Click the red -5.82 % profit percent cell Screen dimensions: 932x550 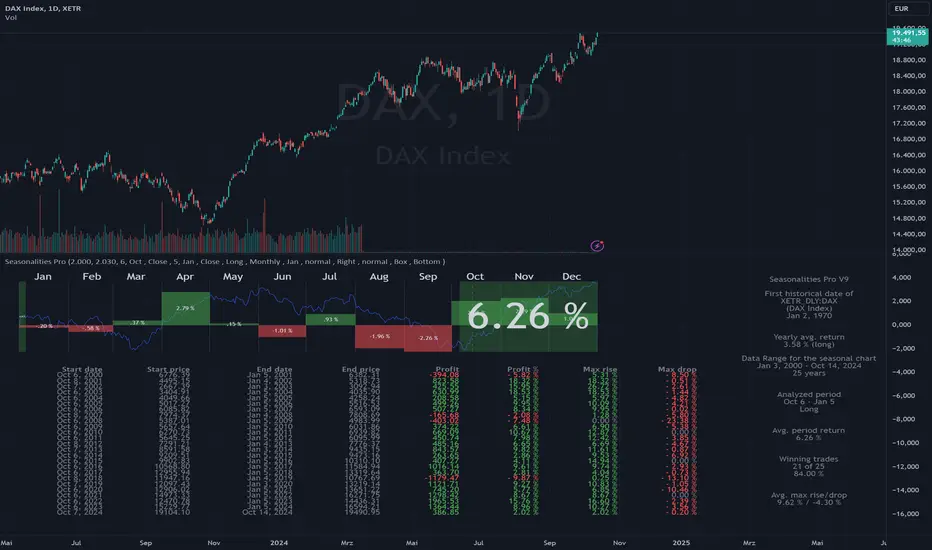pos(522,375)
